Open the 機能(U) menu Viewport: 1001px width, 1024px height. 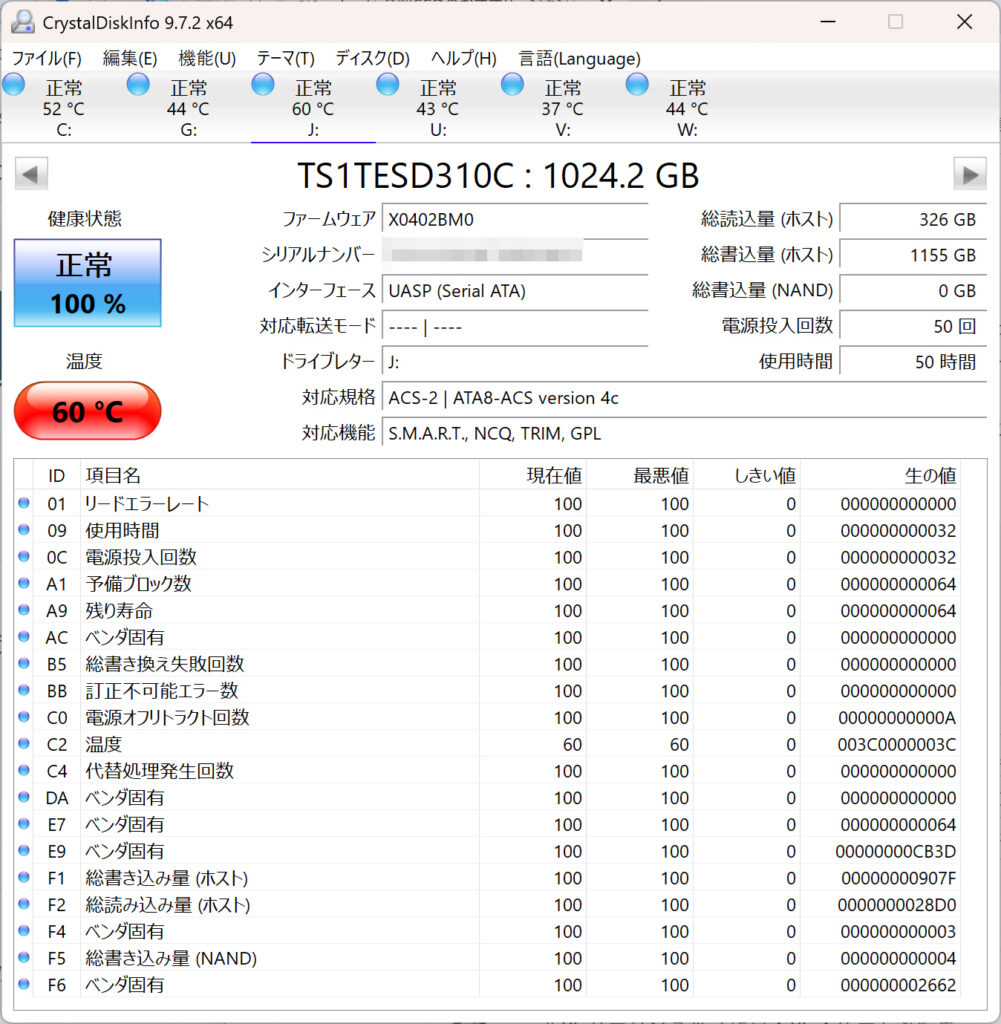pyautogui.click(x=207, y=58)
